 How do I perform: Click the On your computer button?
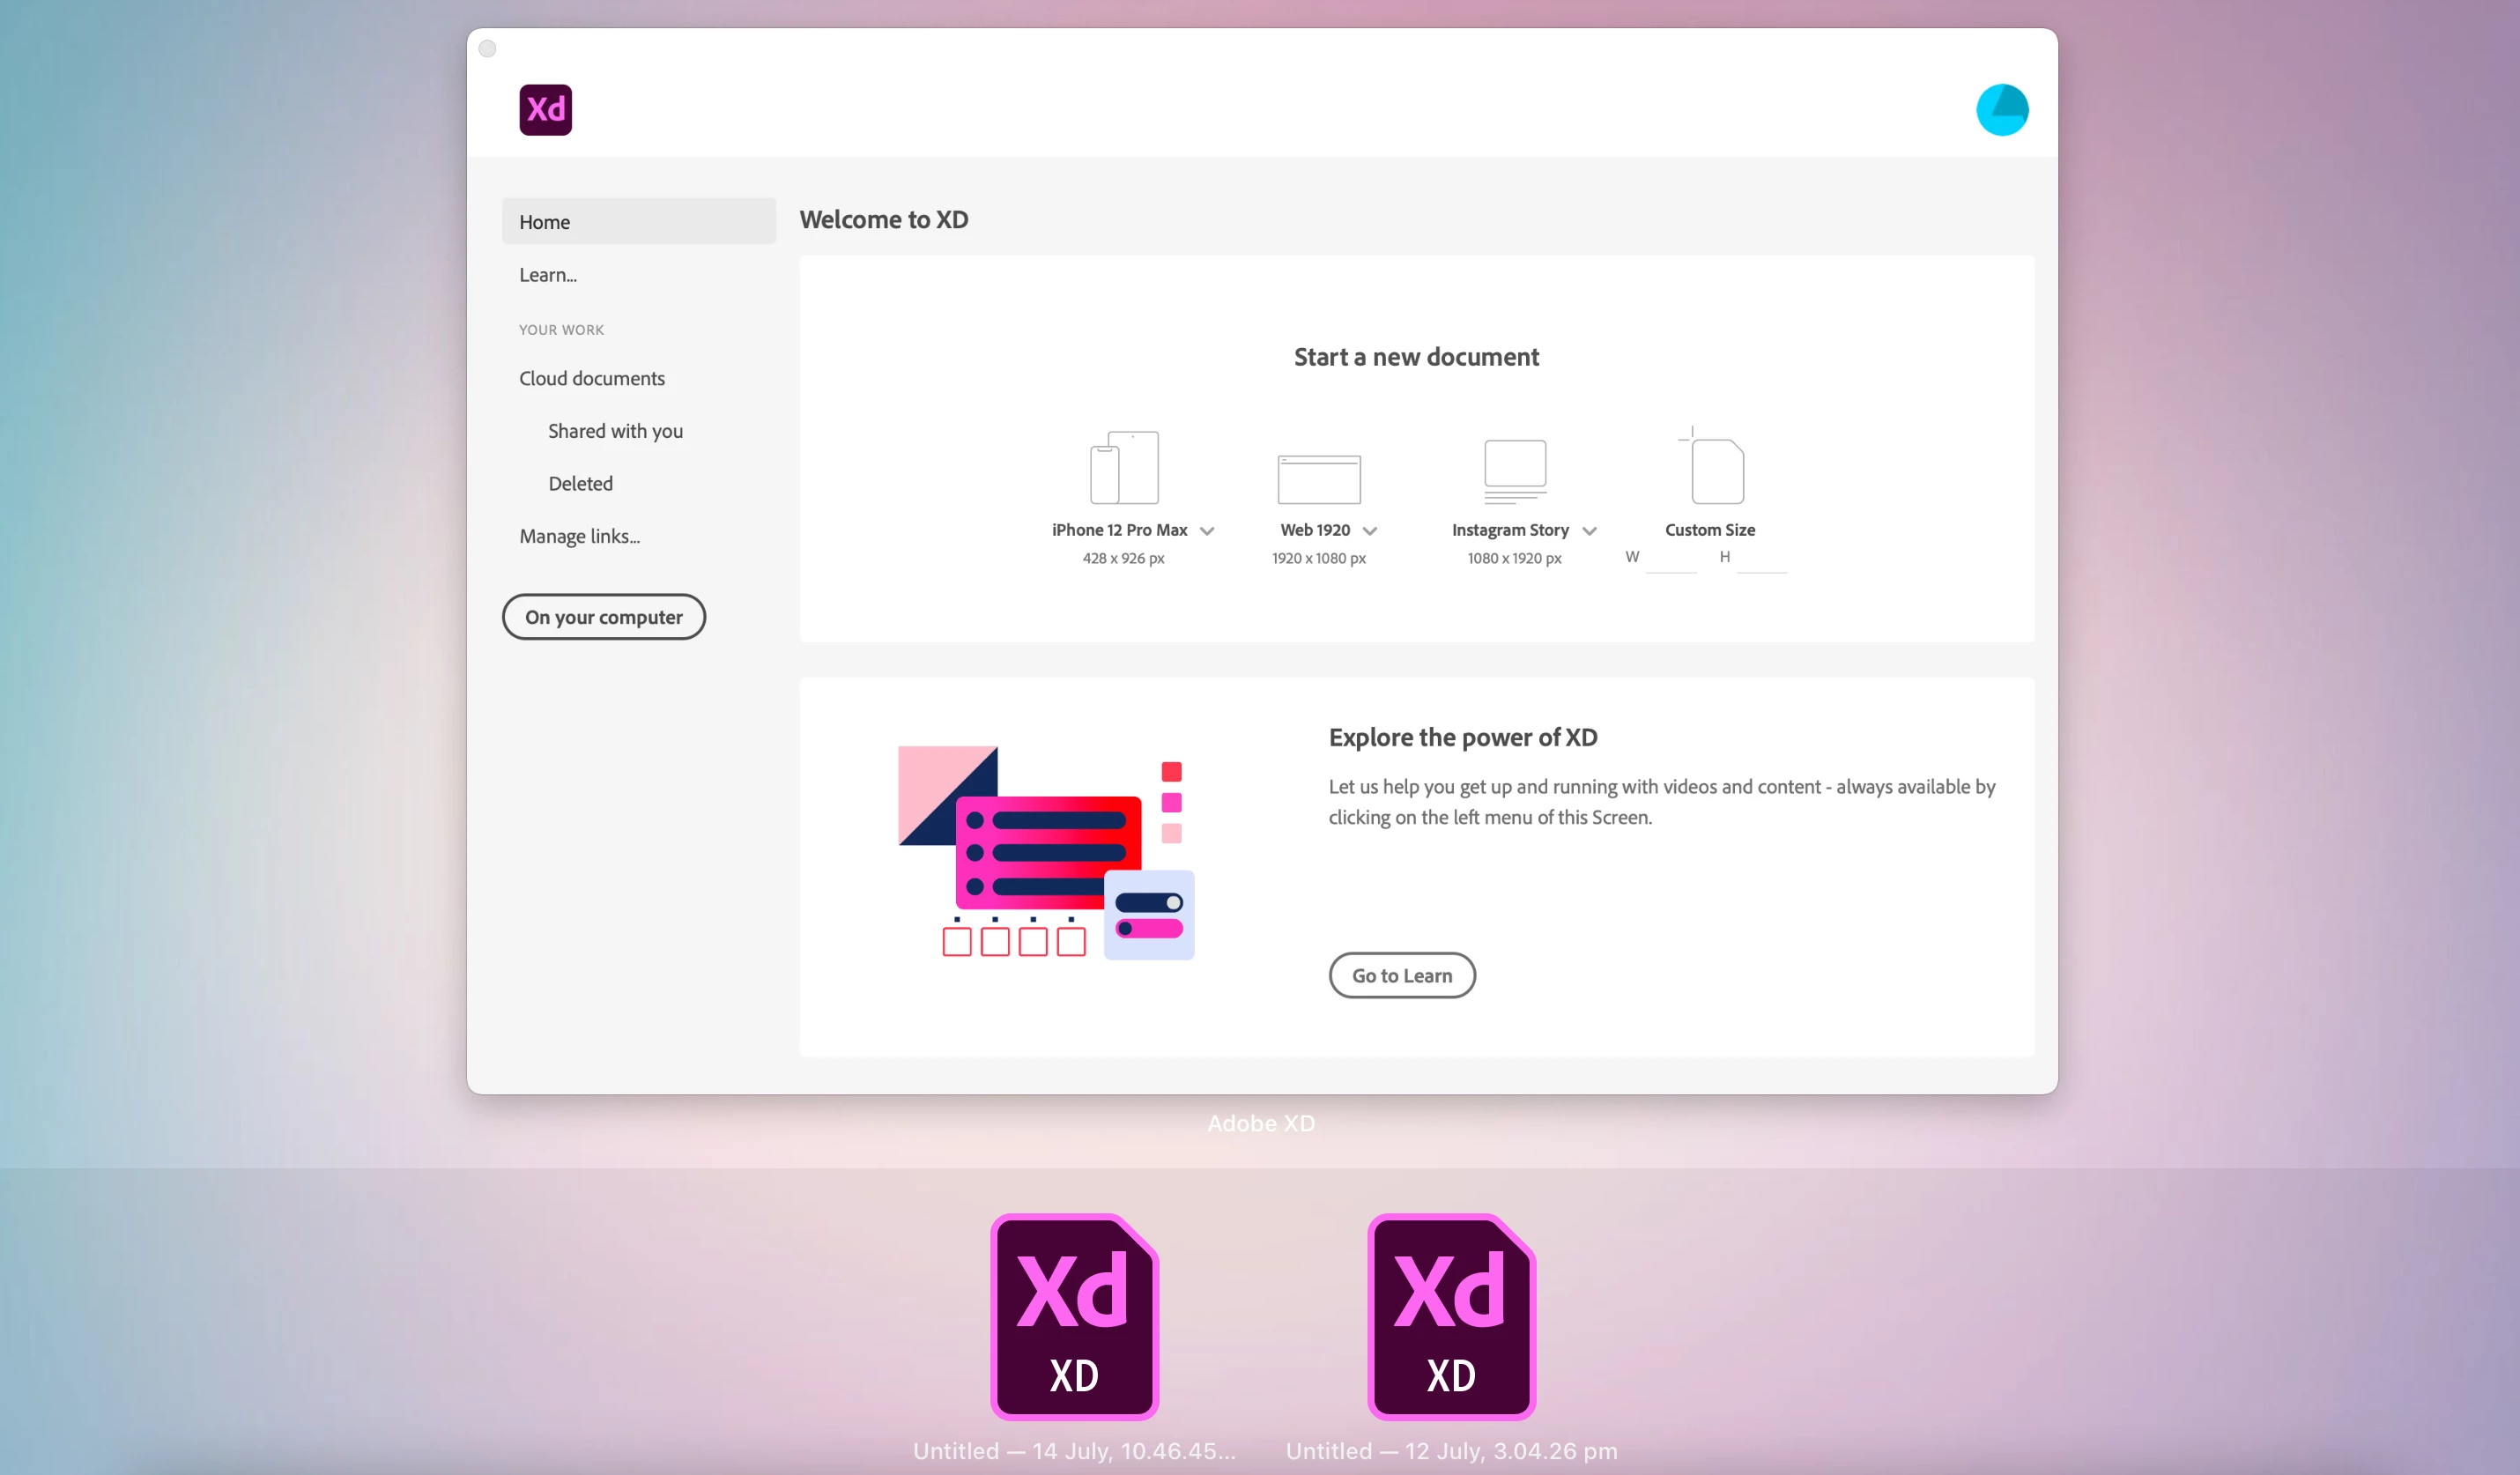click(x=603, y=617)
